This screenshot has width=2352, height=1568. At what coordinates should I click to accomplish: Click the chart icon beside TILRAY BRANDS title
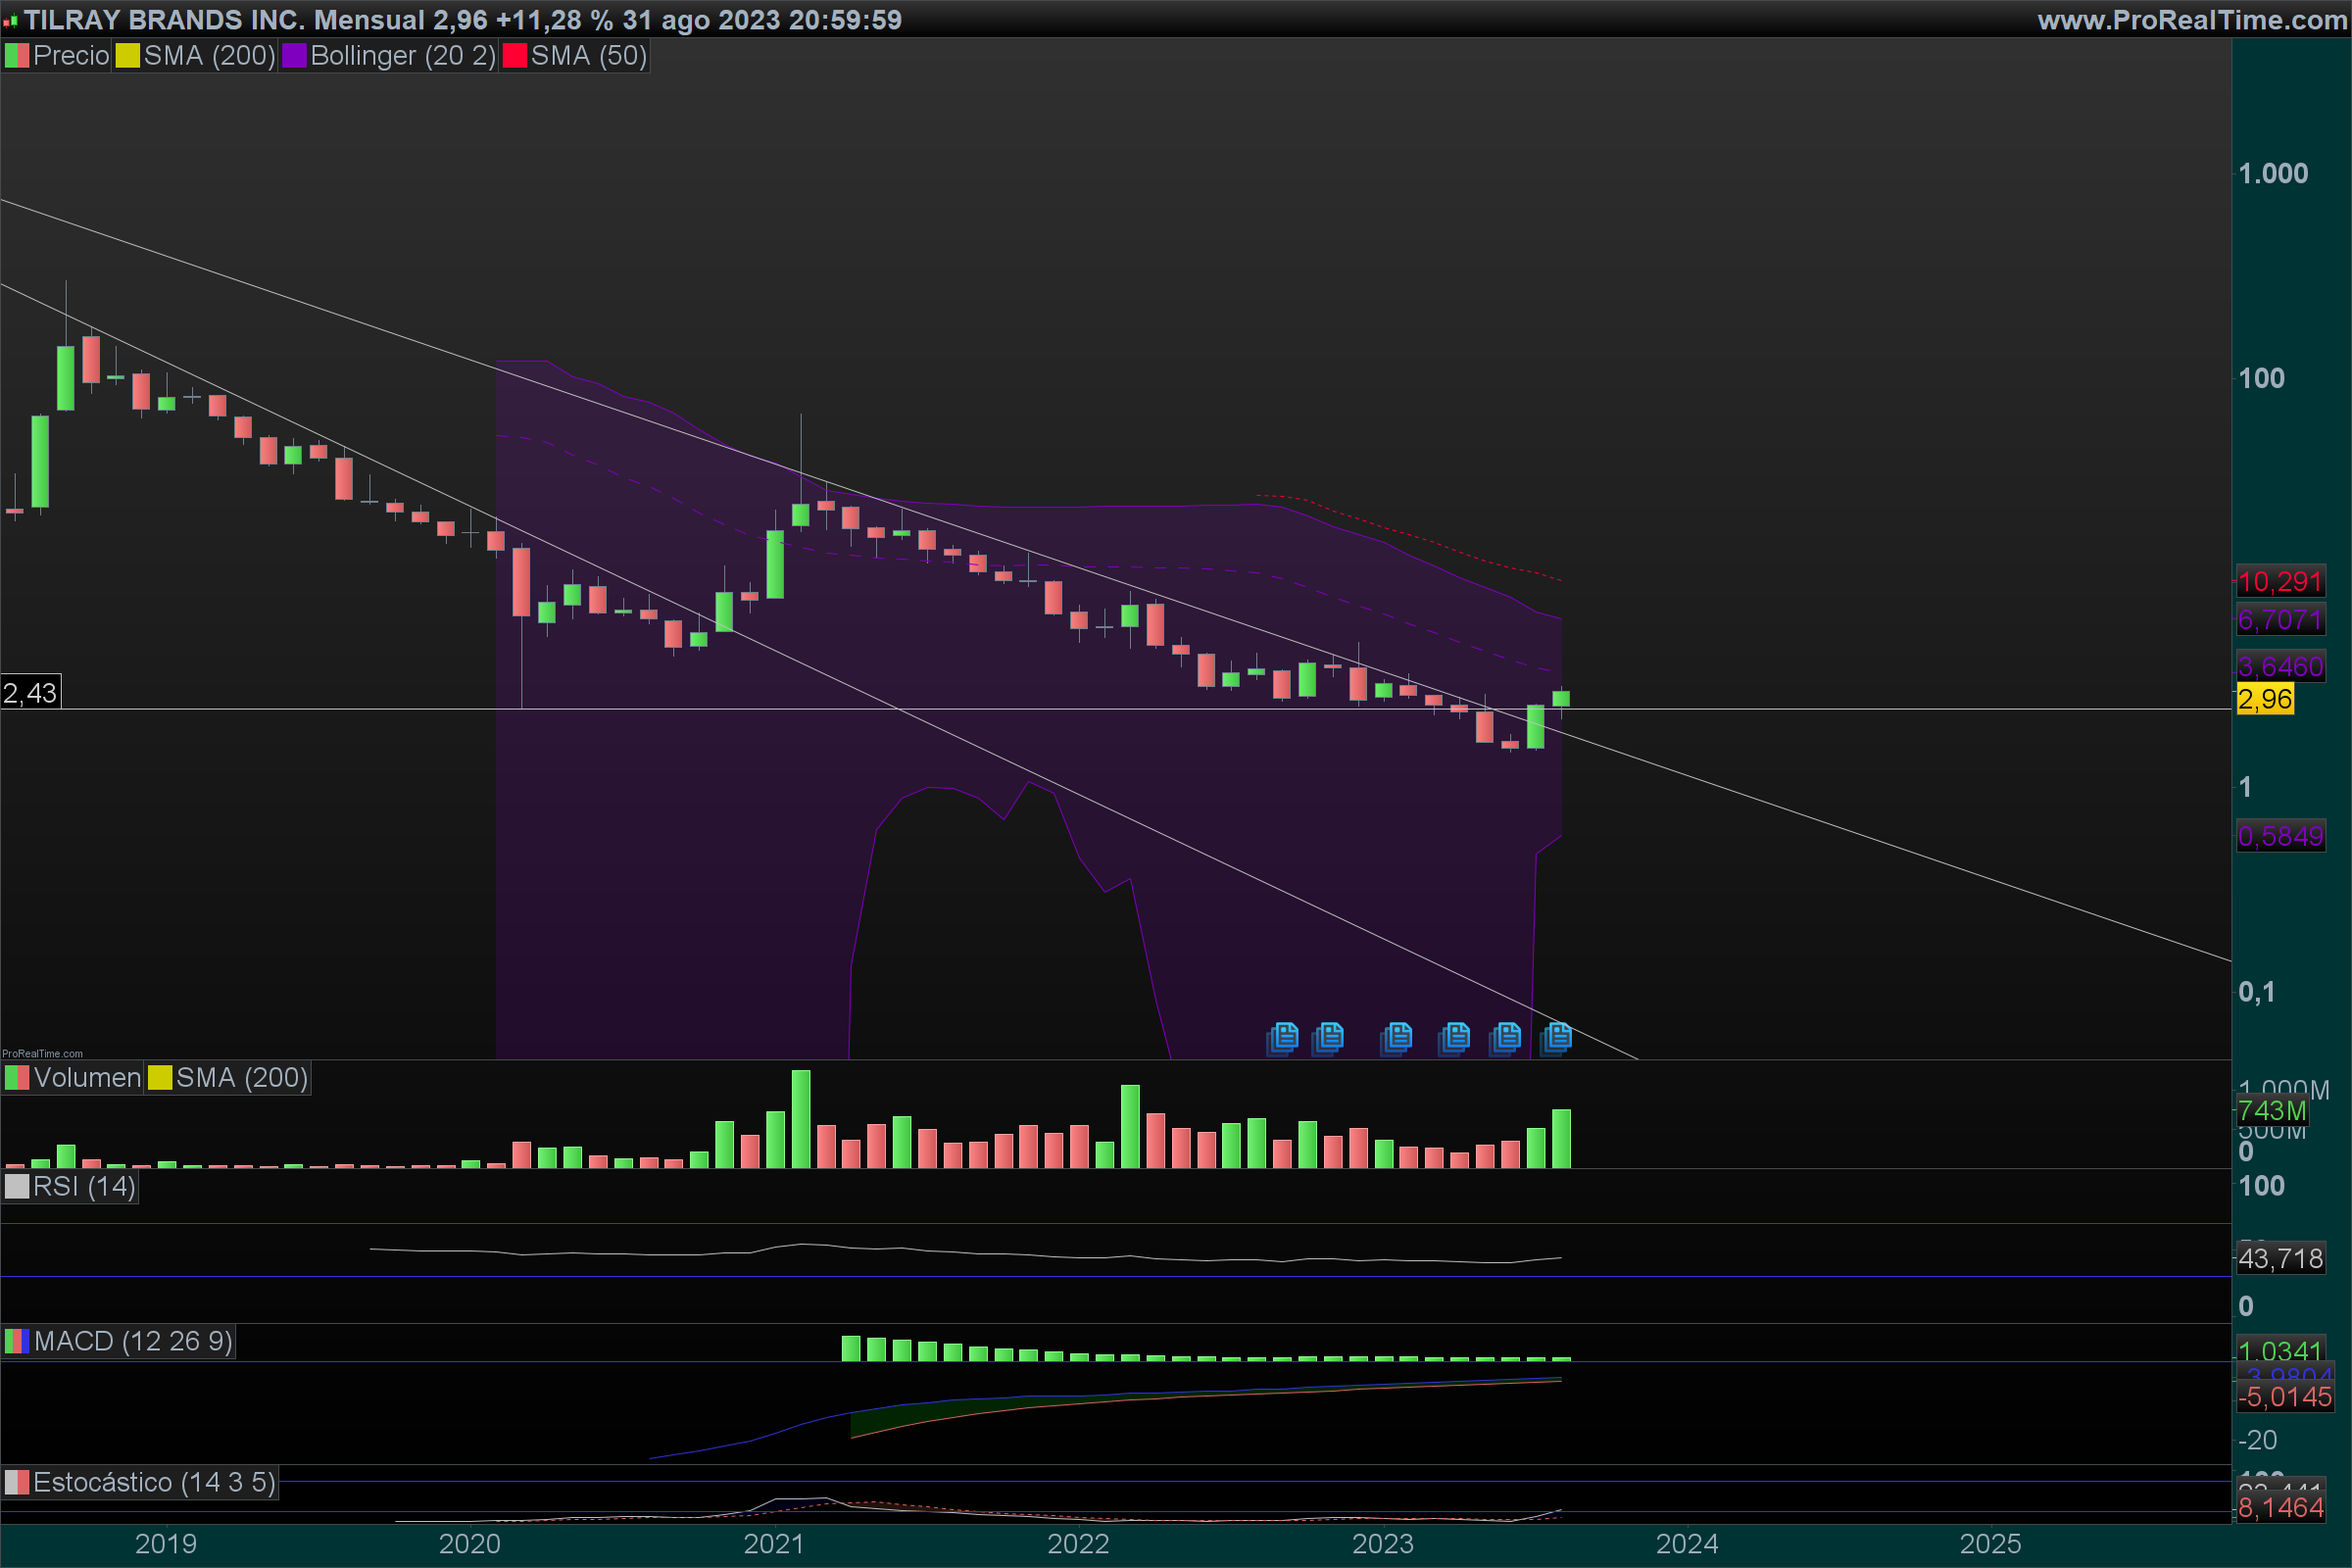coord(10,20)
